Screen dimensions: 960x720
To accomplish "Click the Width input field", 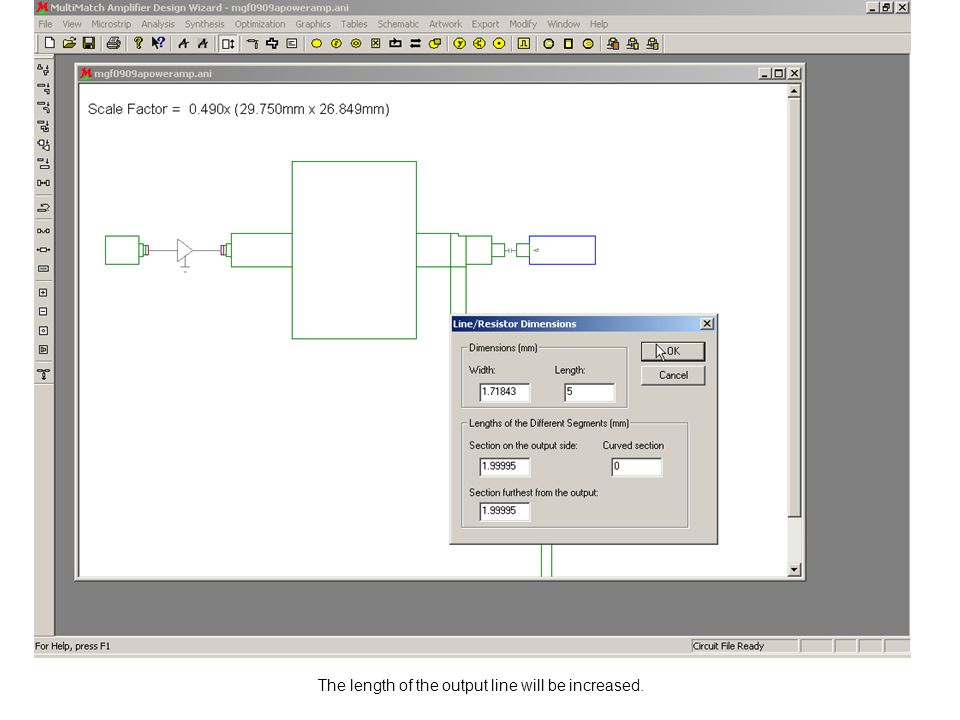I will pos(504,392).
